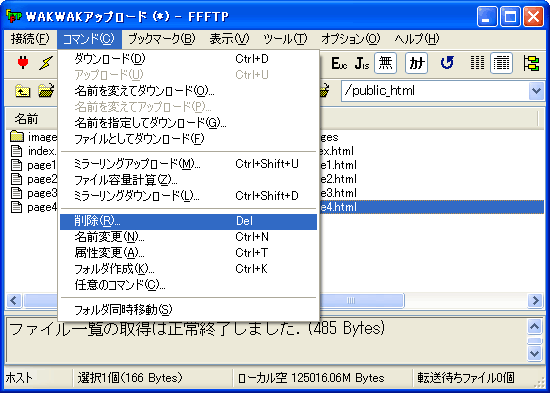
Task: Choose 名前変更(N) rename entry
Action: pos(189,237)
